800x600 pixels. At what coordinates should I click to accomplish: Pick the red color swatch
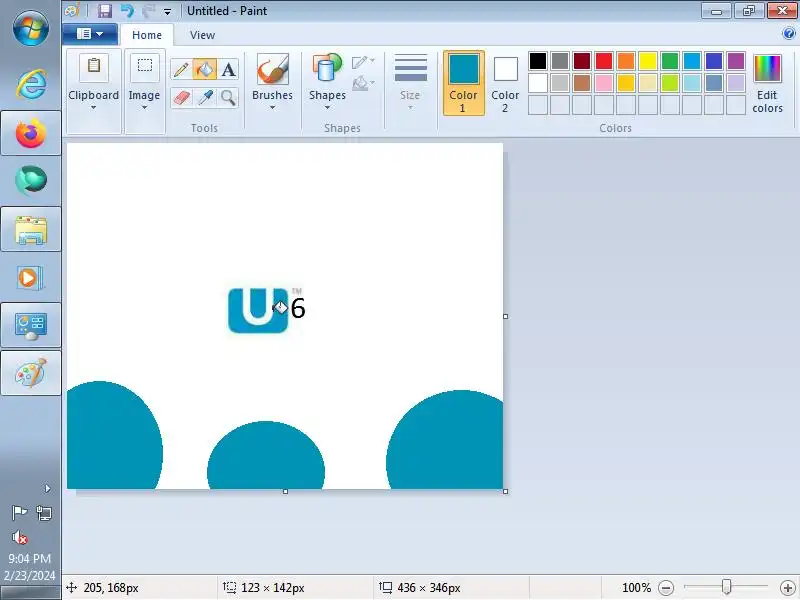[x=604, y=61]
